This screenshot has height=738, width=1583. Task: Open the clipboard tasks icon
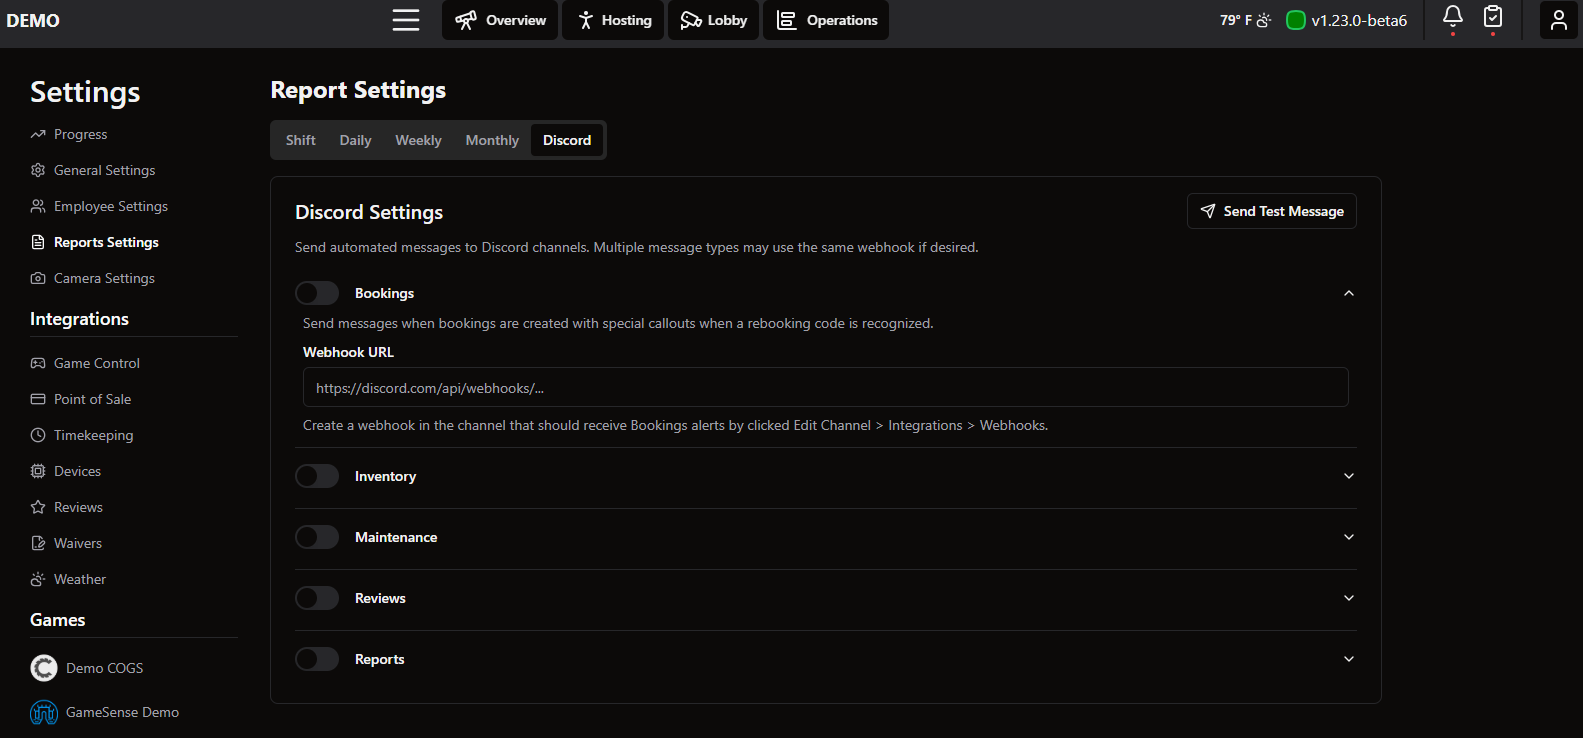pyautogui.click(x=1492, y=17)
